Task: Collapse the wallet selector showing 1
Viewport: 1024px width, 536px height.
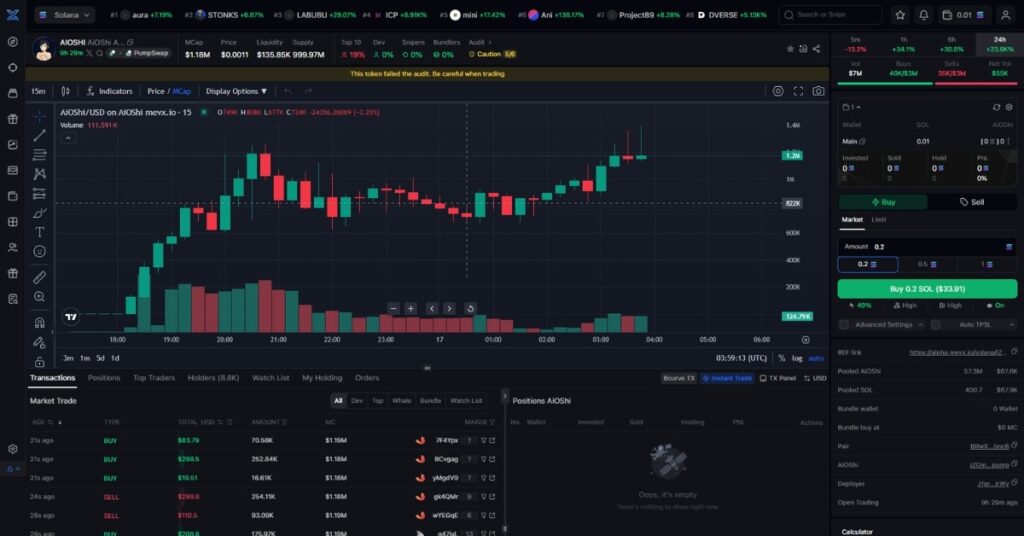Action: 852,107
